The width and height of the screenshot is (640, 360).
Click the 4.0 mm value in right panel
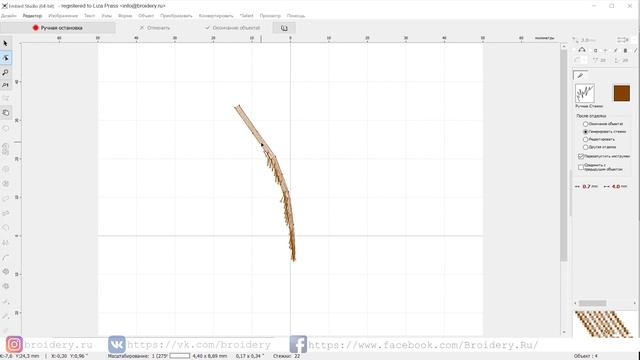click(x=616, y=187)
